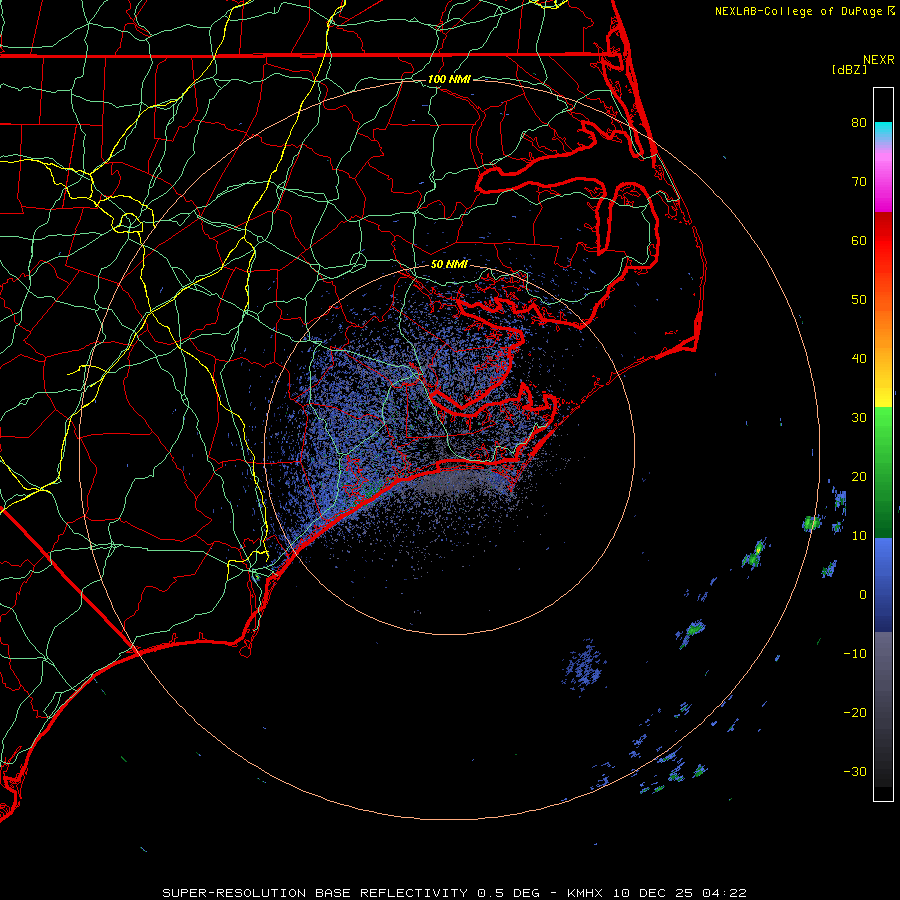Click the 0 dBZ scale value
Screen dimensions: 900x900
tap(863, 595)
